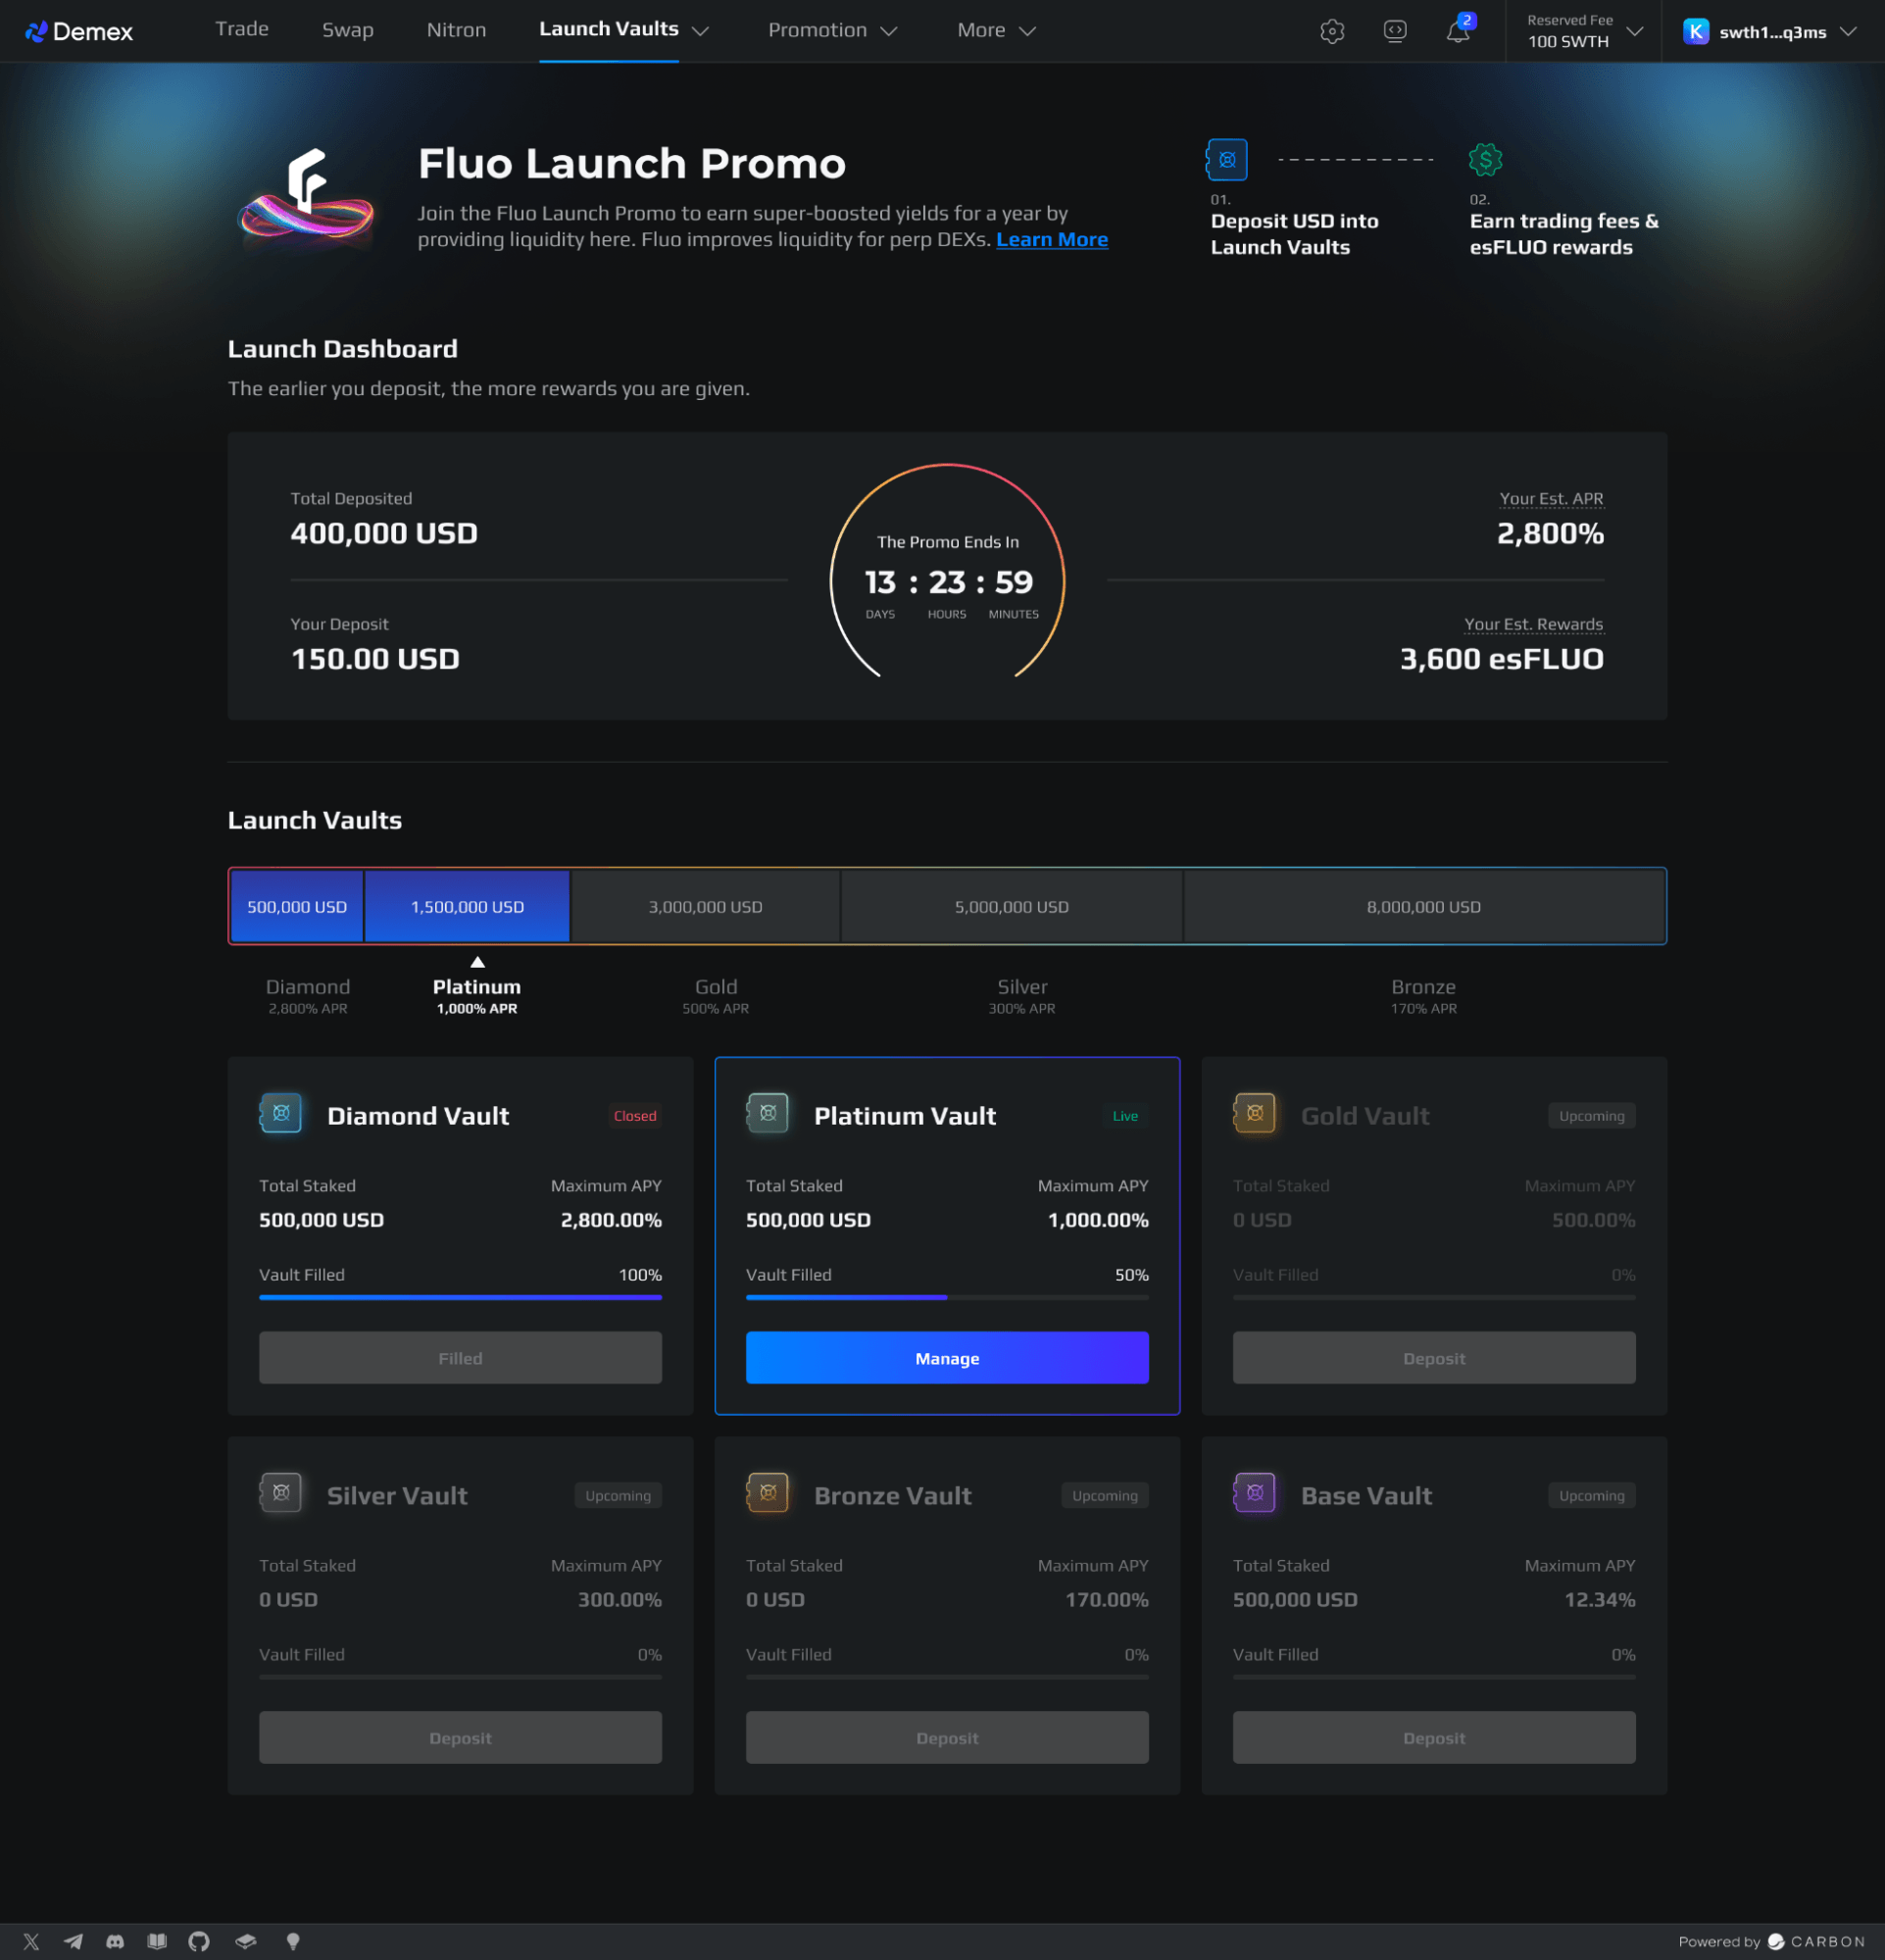Click the Platinum Vault filled progress bar
The width and height of the screenshot is (1885, 1960).
coord(947,1297)
